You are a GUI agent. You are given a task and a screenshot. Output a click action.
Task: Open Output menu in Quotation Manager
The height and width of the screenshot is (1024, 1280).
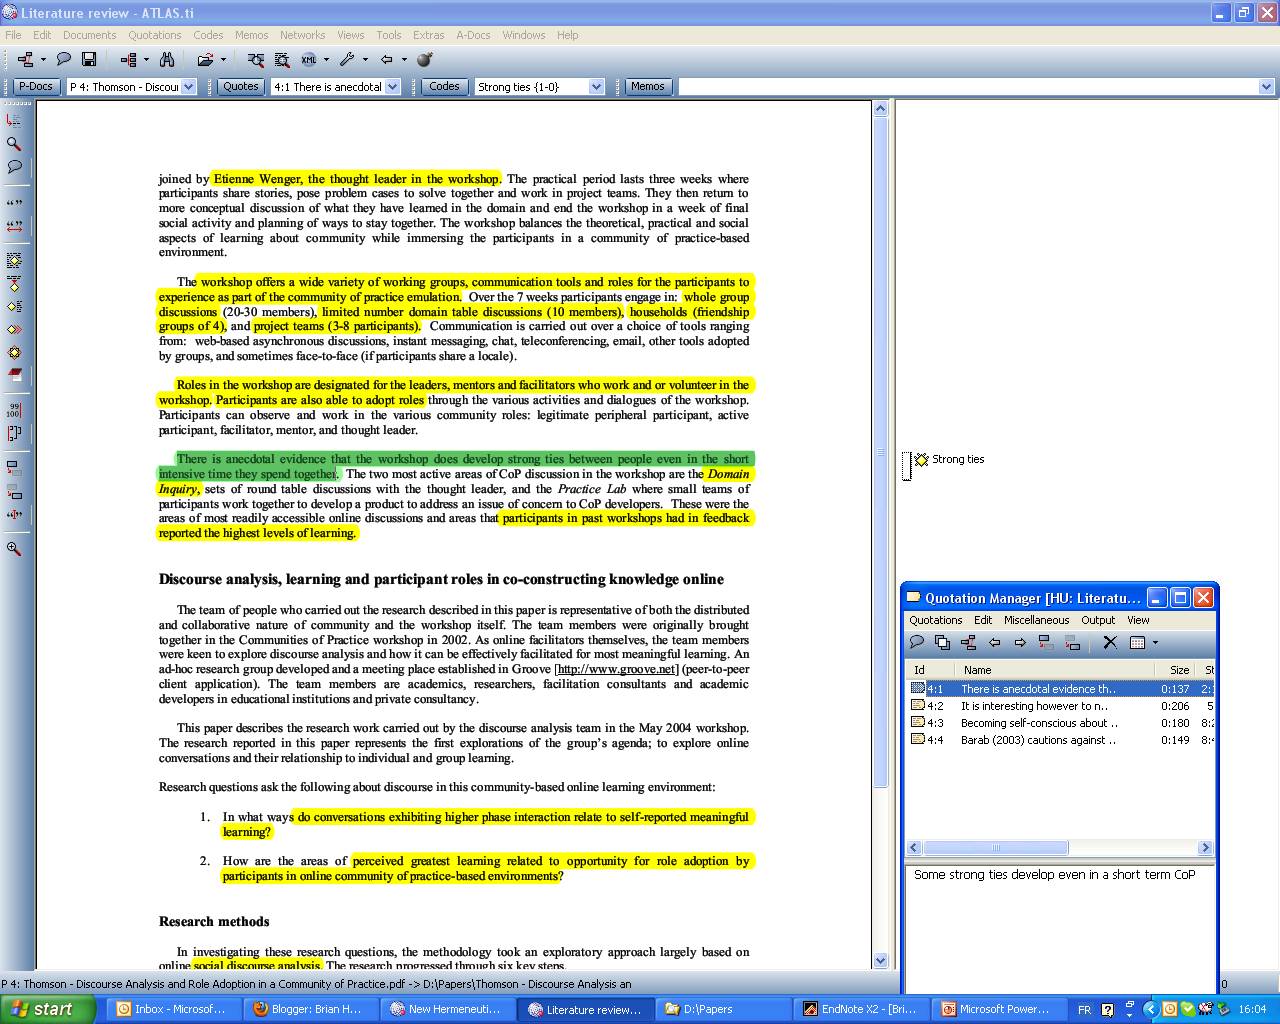coord(1098,620)
